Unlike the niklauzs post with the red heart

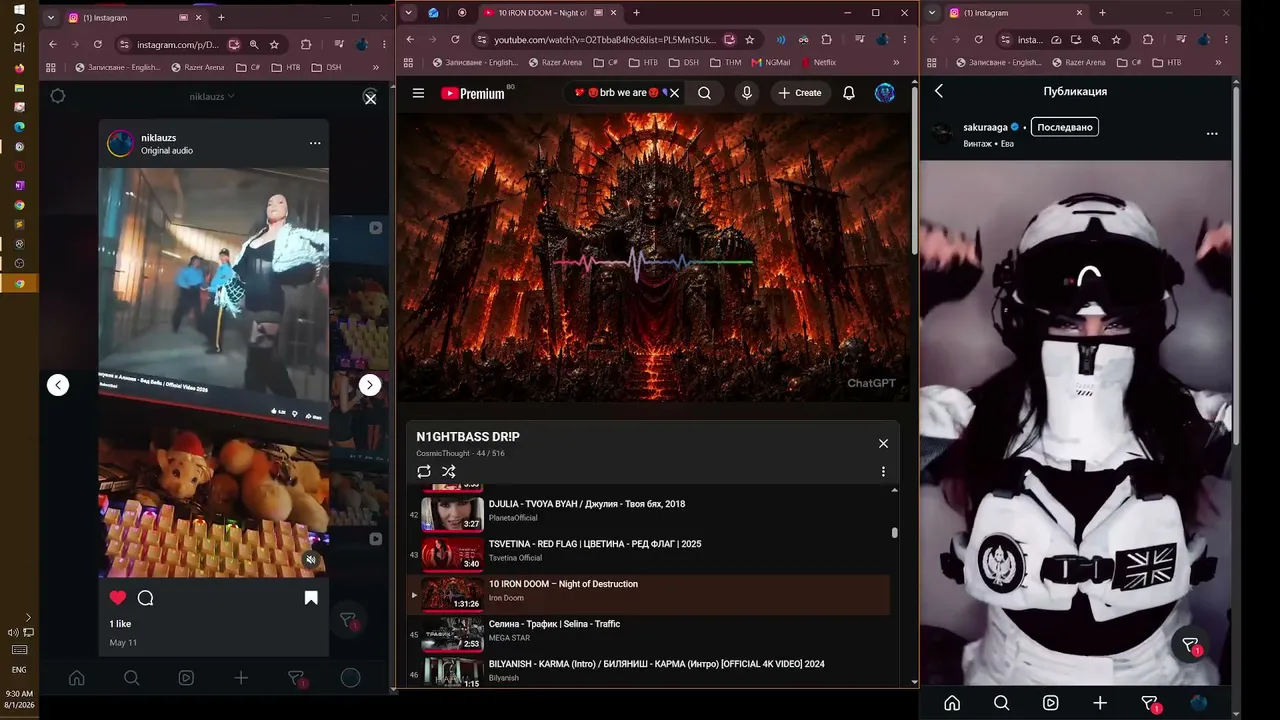[x=118, y=598]
